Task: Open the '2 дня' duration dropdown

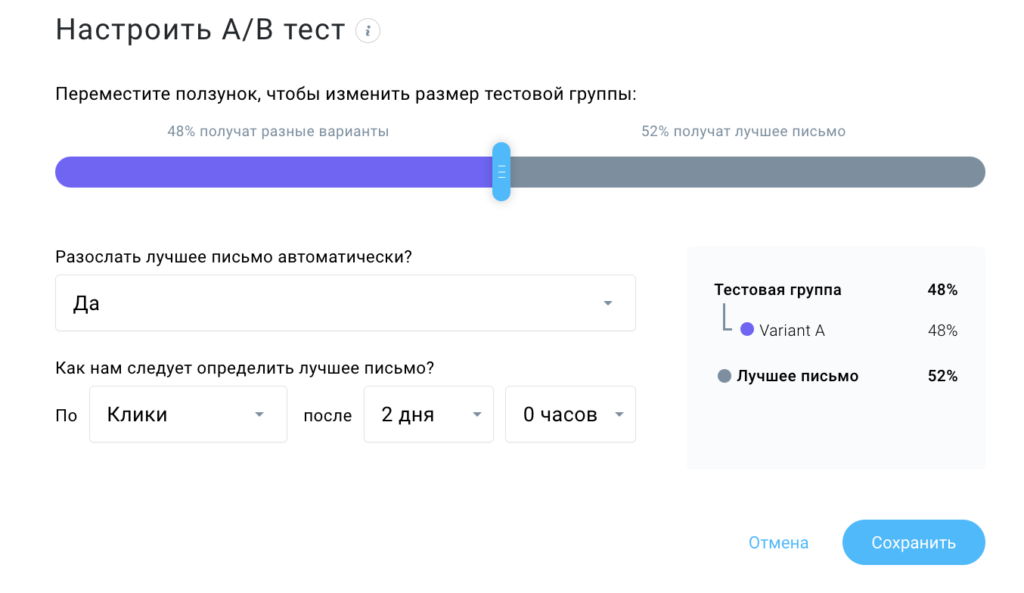Action: (x=428, y=415)
